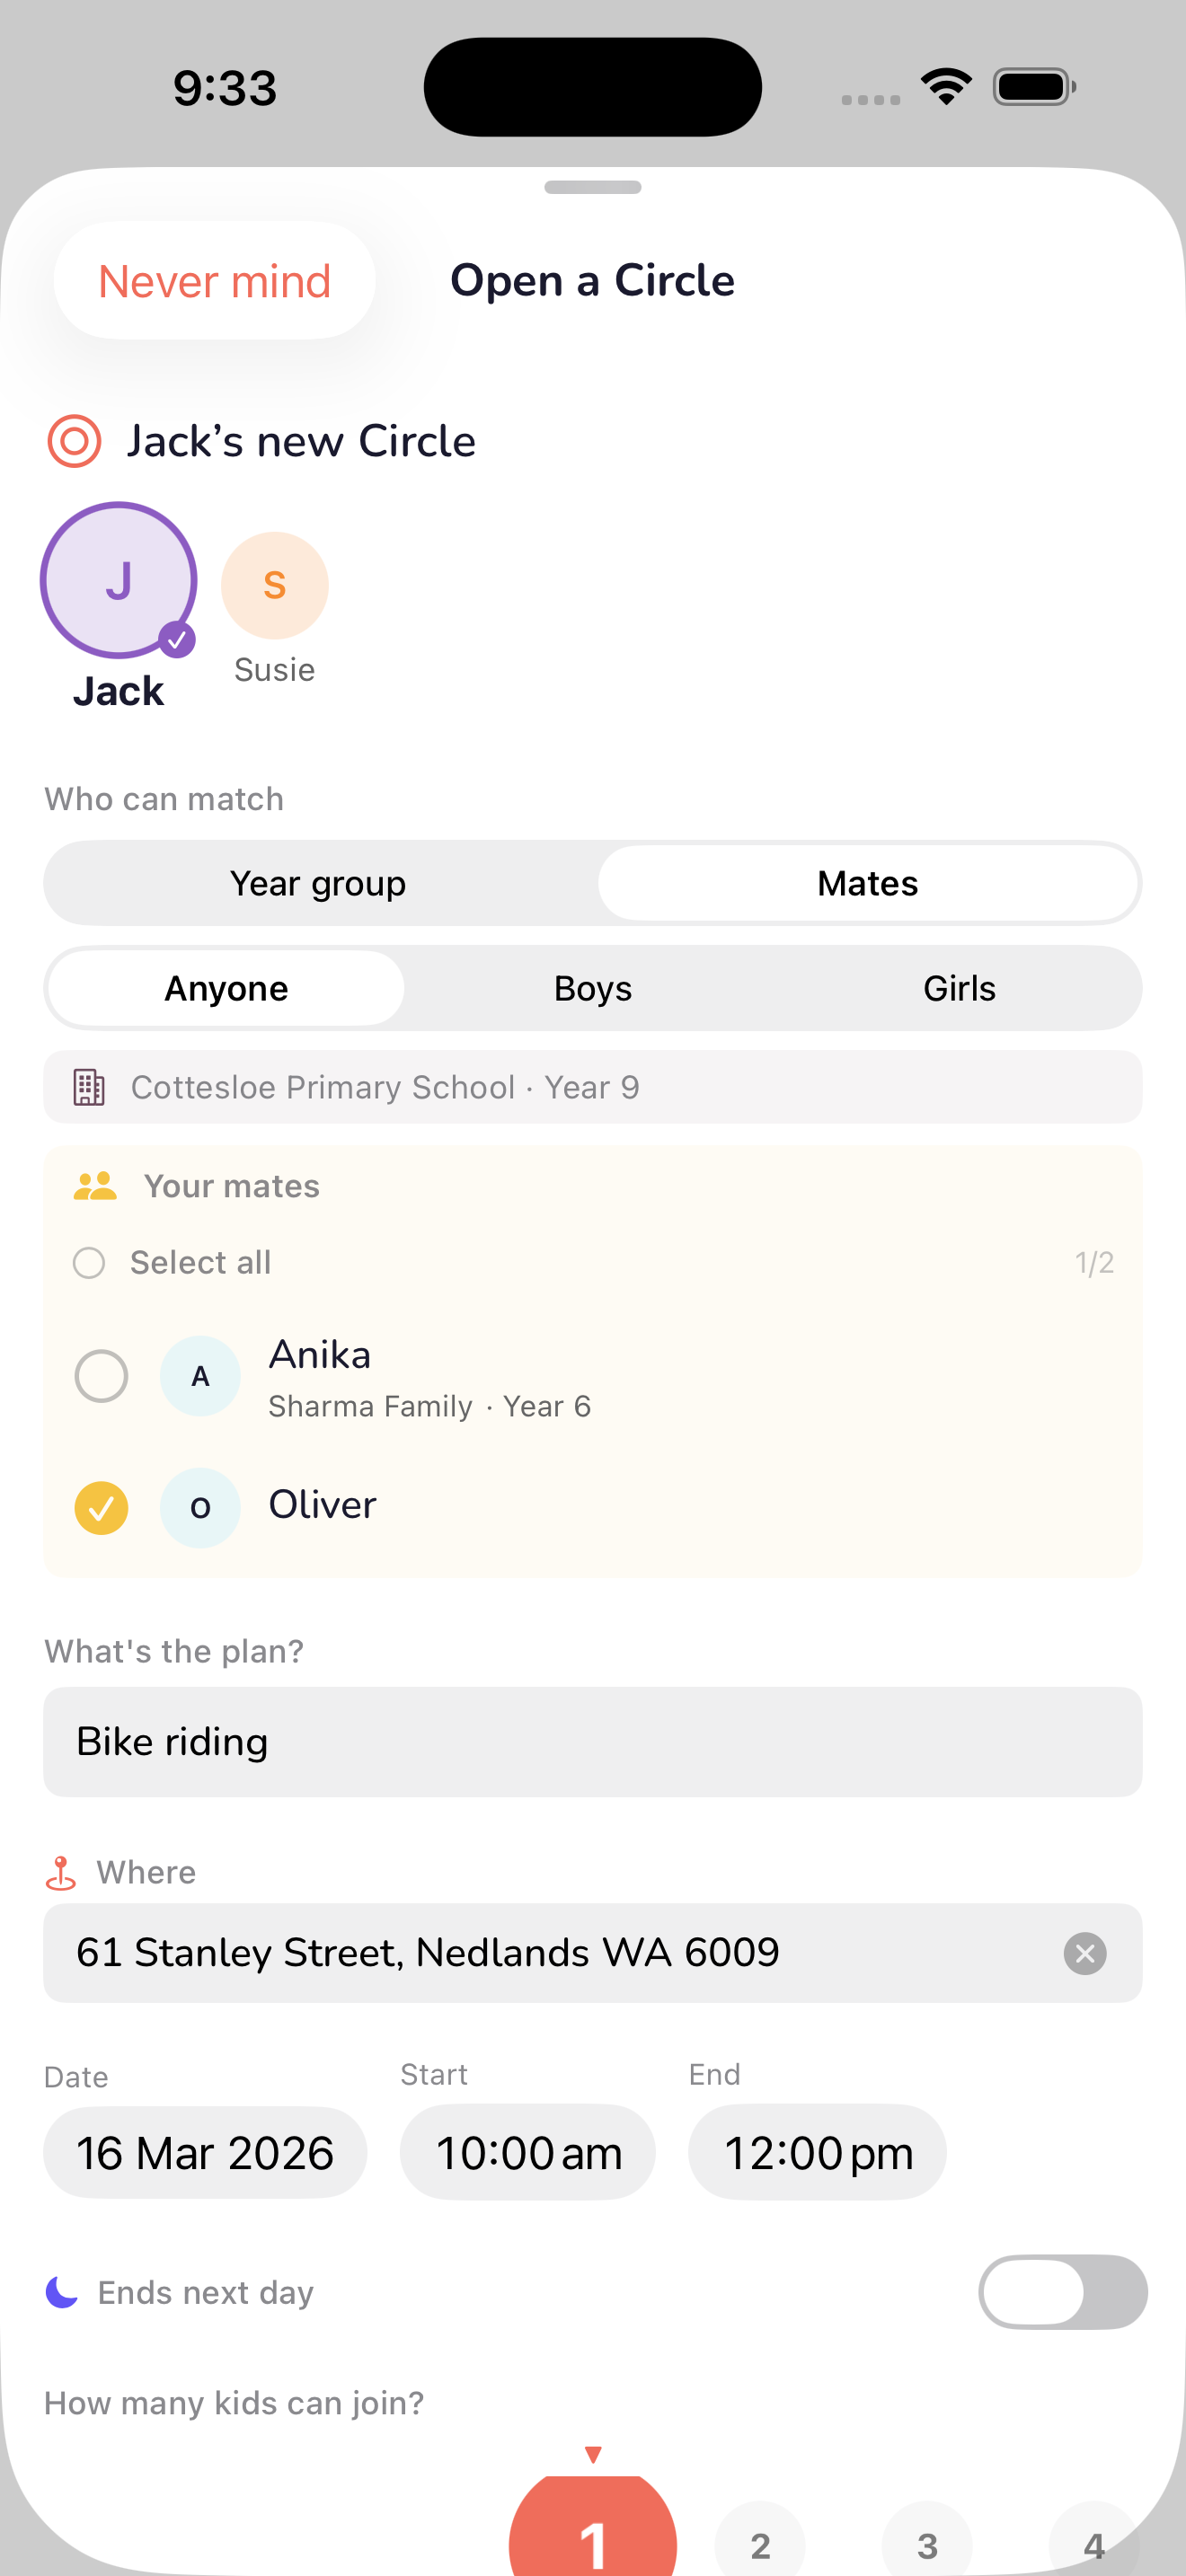Select Susie's avatar

tap(274, 586)
